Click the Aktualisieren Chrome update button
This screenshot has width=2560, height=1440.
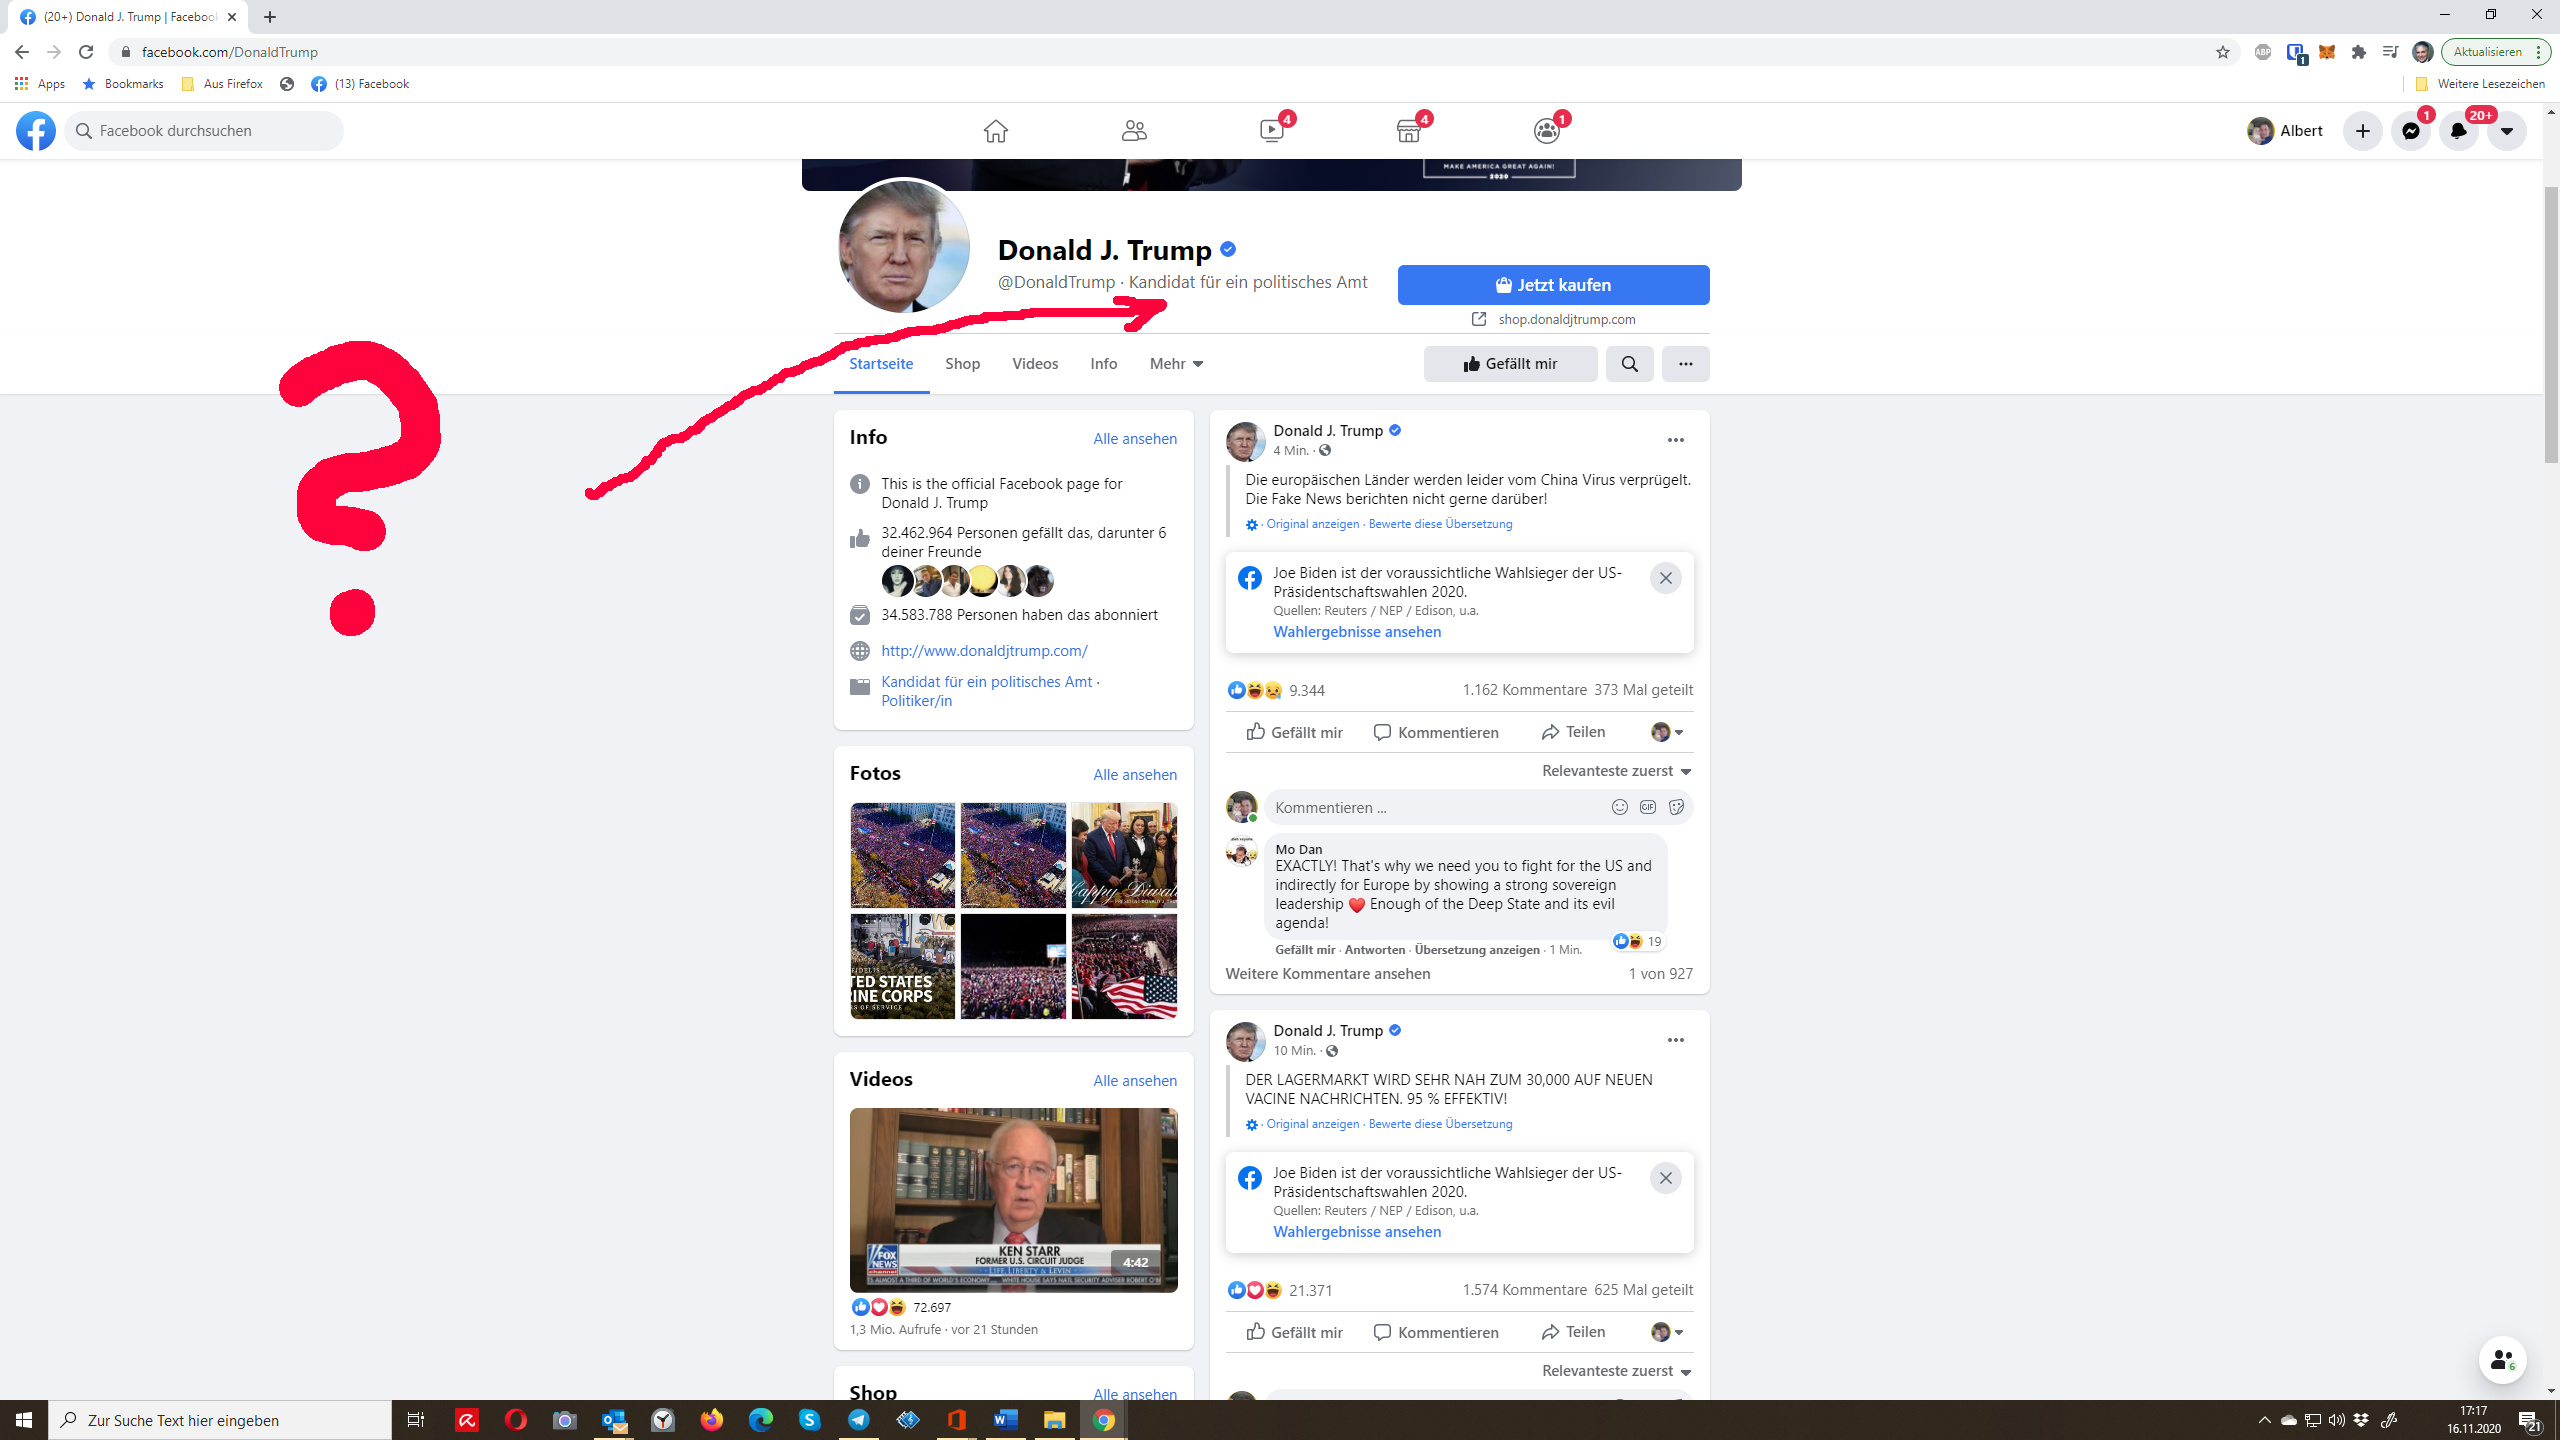pyautogui.click(x=2495, y=52)
